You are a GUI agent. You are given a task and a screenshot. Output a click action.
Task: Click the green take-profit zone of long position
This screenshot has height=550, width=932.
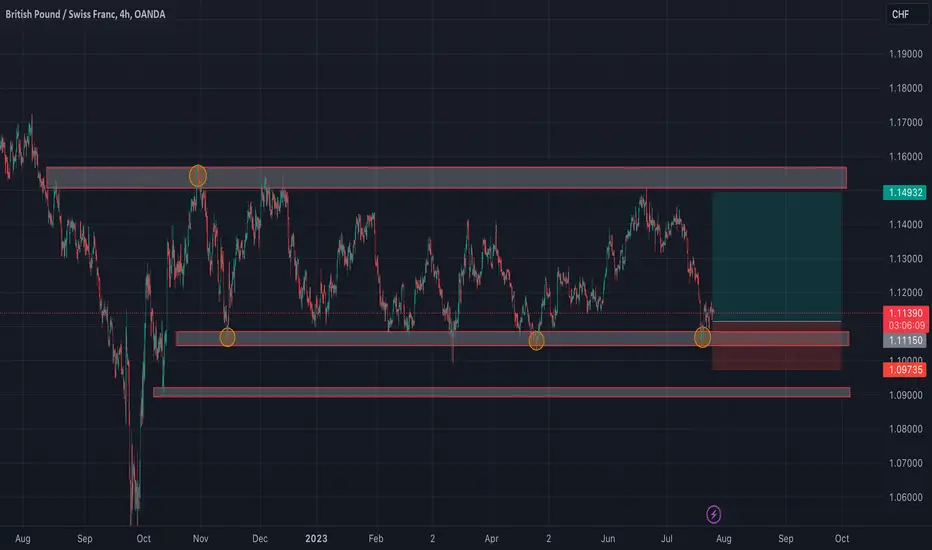(777, 257)
